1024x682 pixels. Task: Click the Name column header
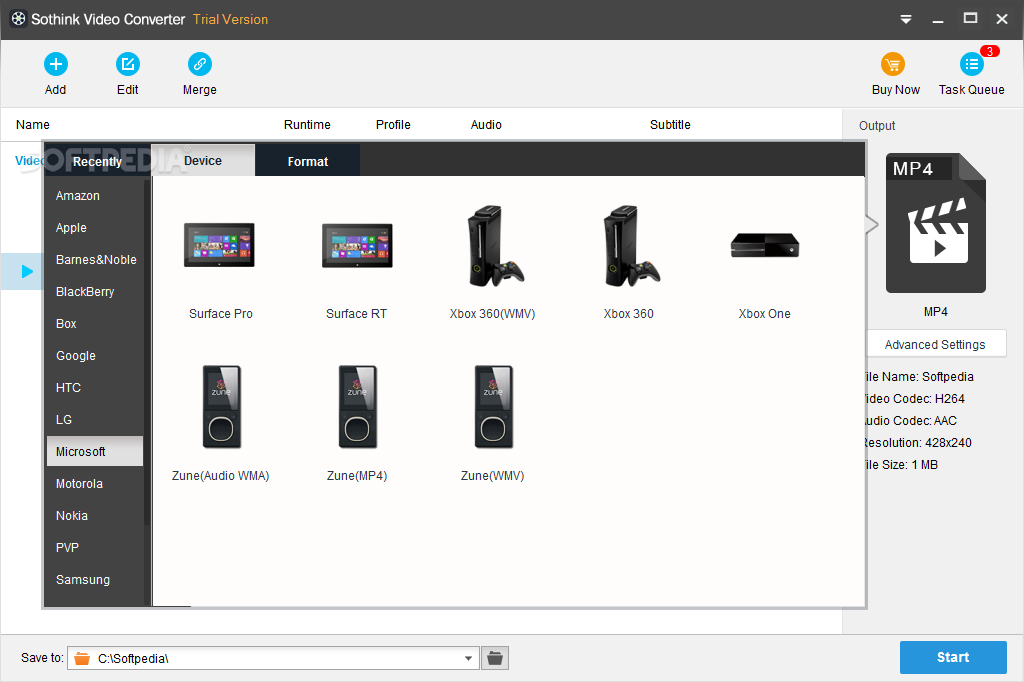(x=33, y=125)
